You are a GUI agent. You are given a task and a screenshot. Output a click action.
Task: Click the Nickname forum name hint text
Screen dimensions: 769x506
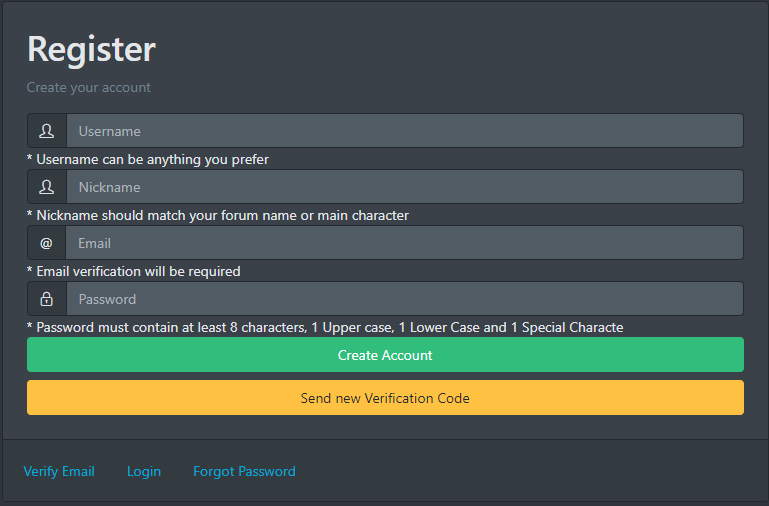click(x=218, y=215)
